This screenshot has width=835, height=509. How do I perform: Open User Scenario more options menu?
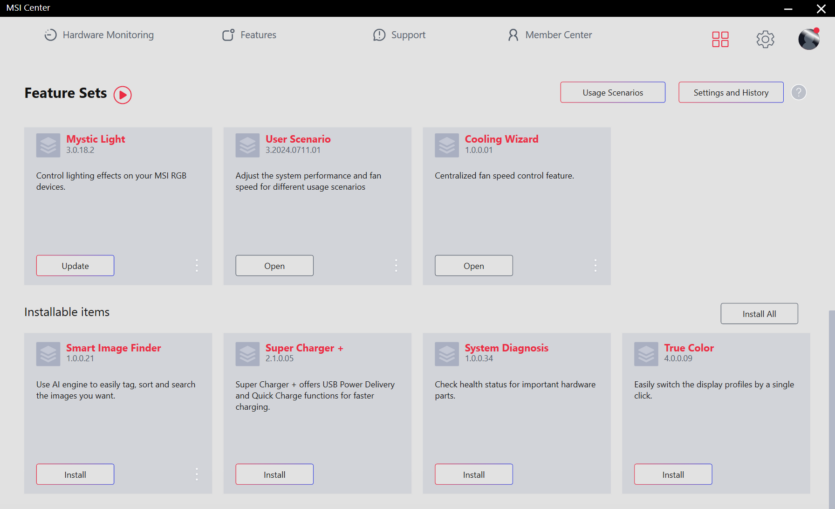396,265
